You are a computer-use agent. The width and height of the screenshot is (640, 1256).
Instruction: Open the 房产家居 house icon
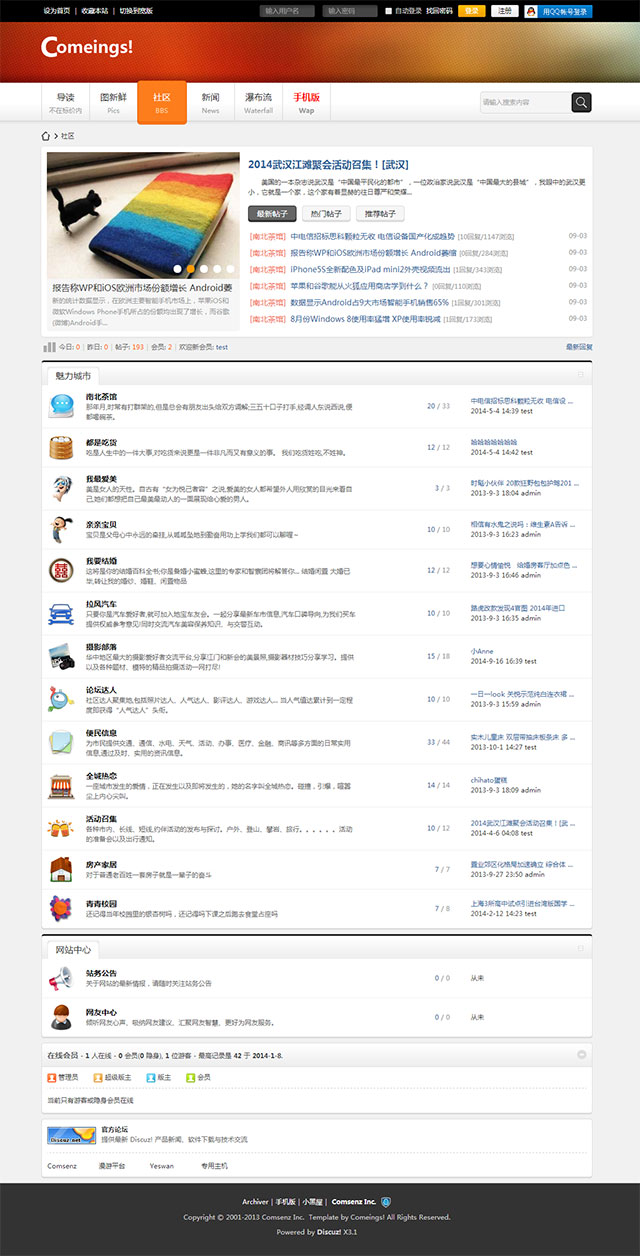[60, 868]
